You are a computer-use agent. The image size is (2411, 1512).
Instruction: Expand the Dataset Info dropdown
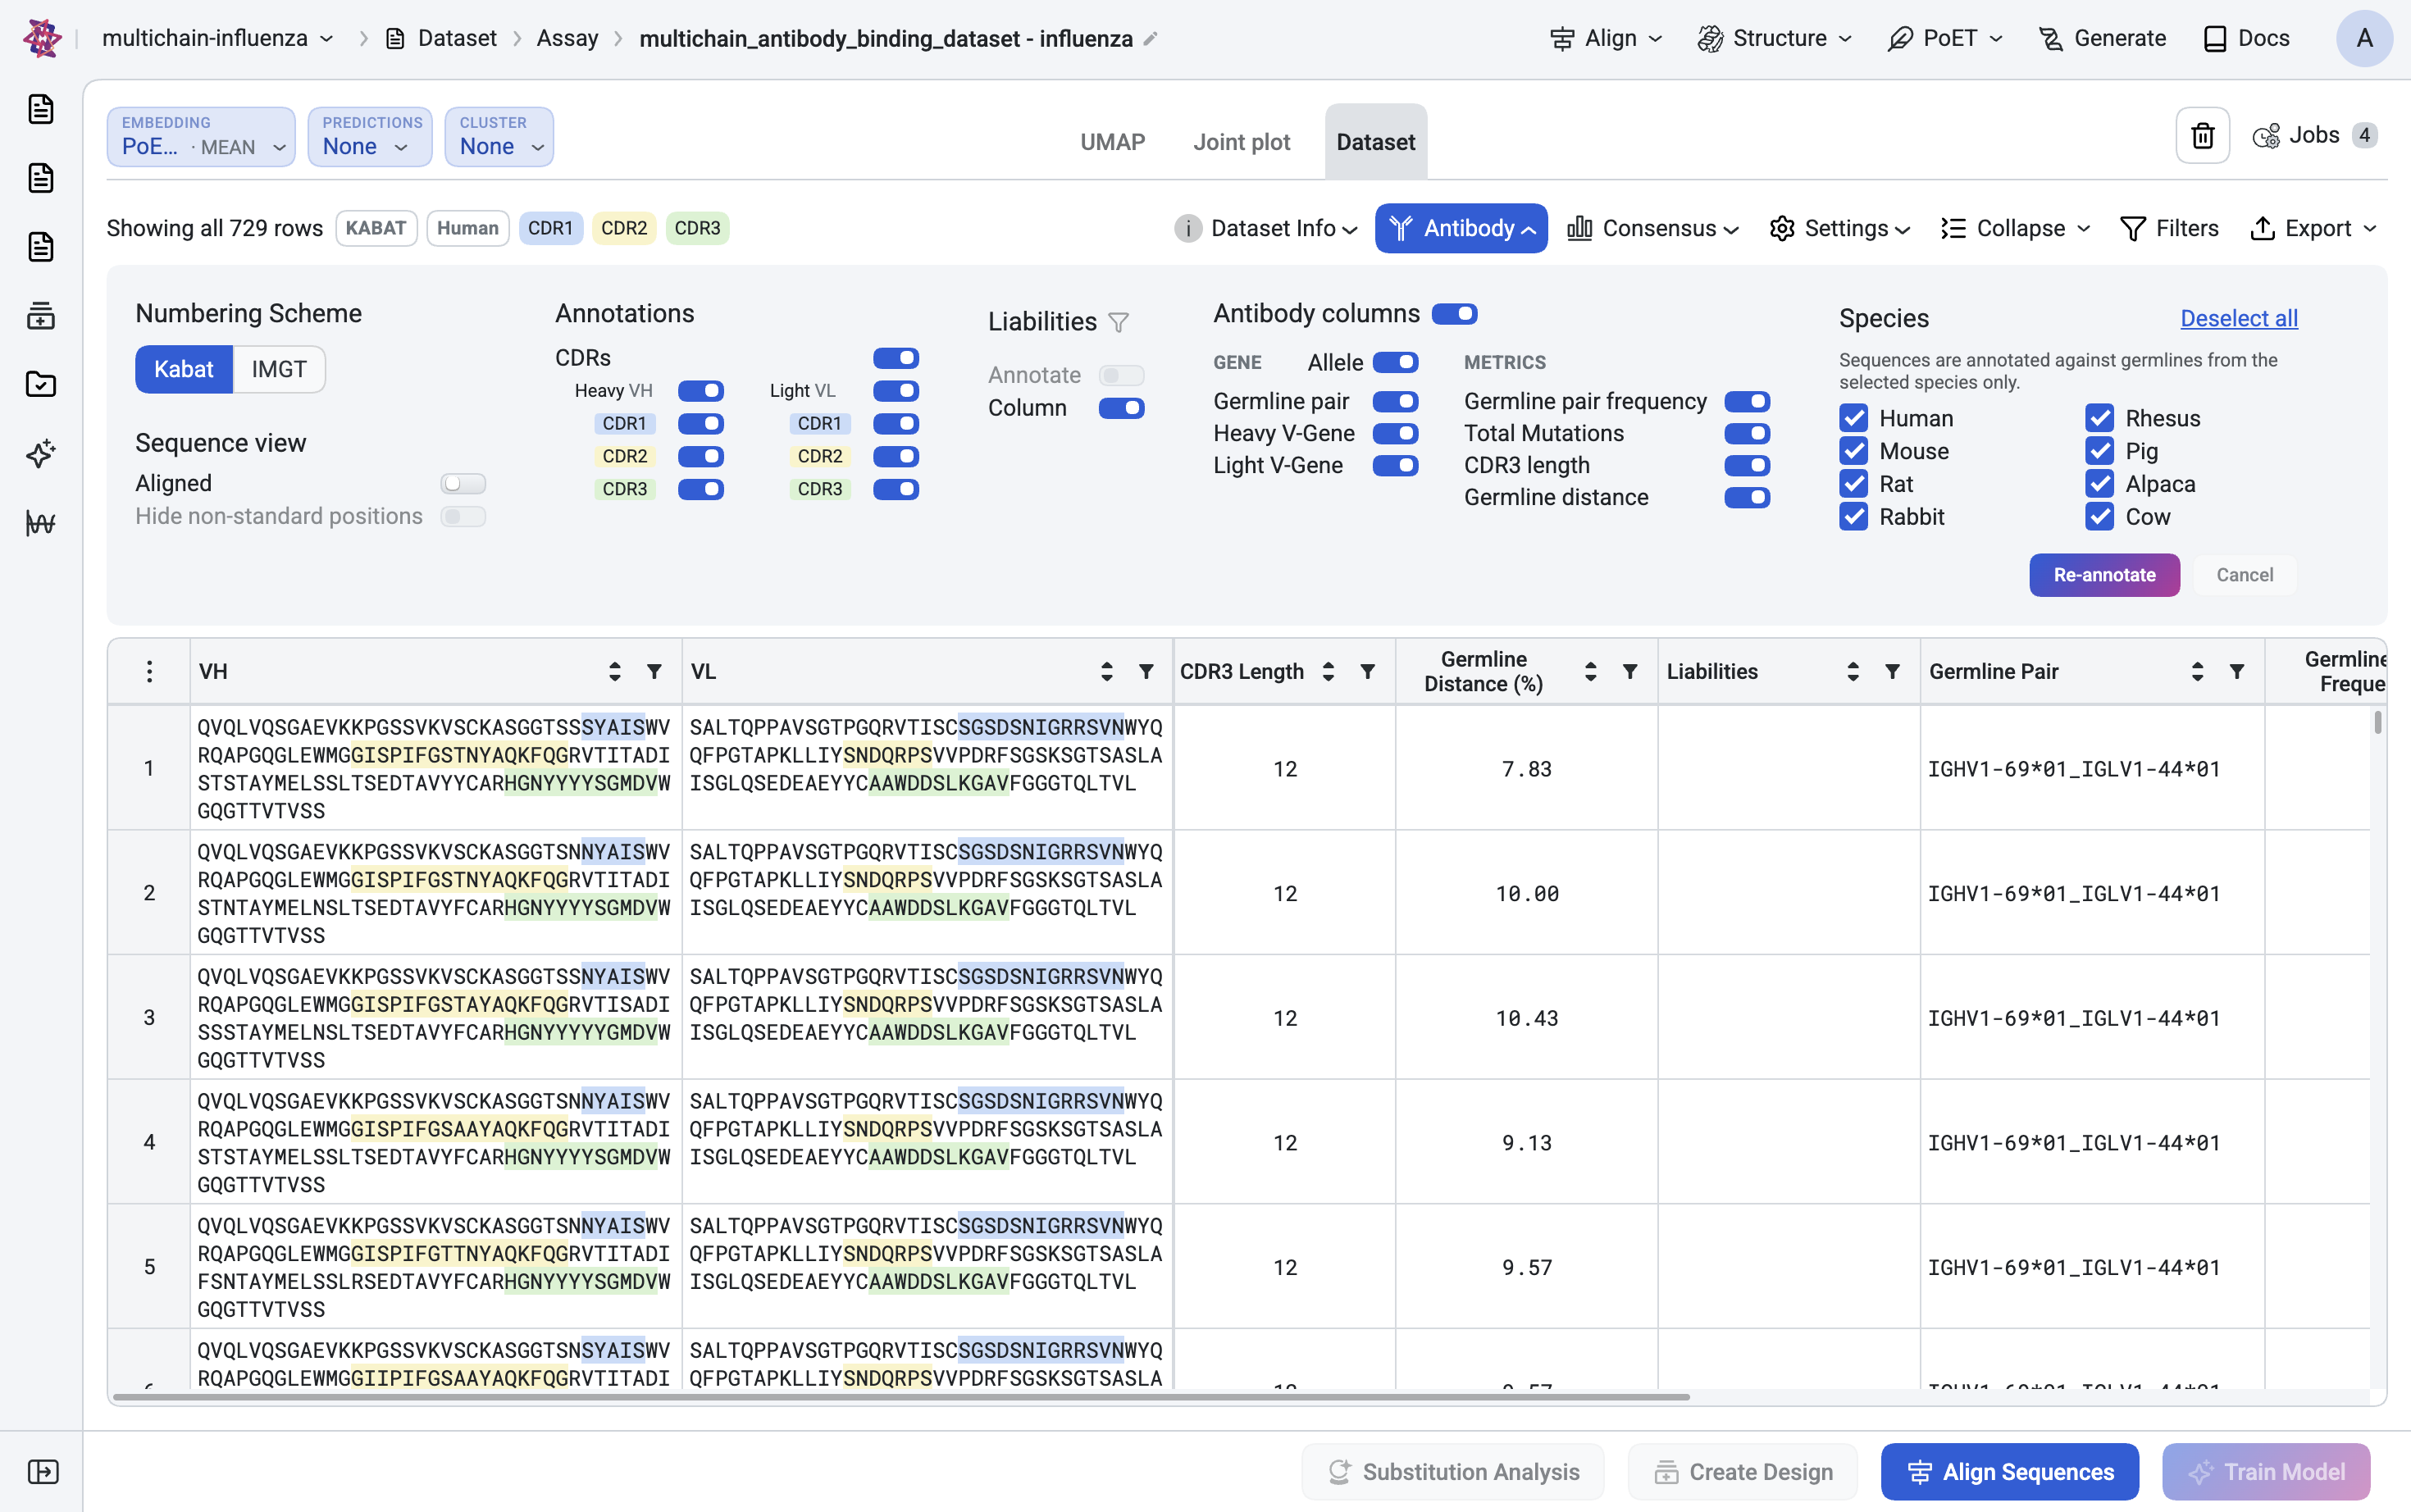pos(1266,228)
